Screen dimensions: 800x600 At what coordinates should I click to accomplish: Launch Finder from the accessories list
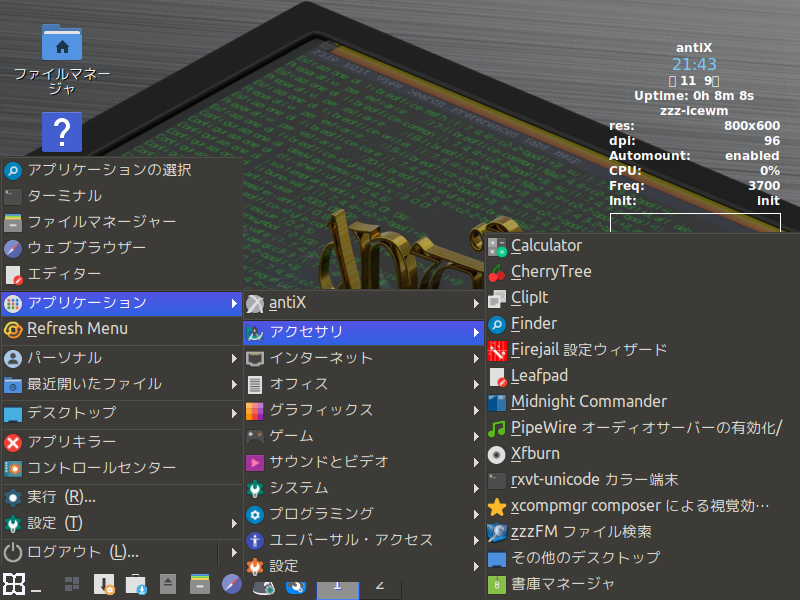click(x=642, y=324)
